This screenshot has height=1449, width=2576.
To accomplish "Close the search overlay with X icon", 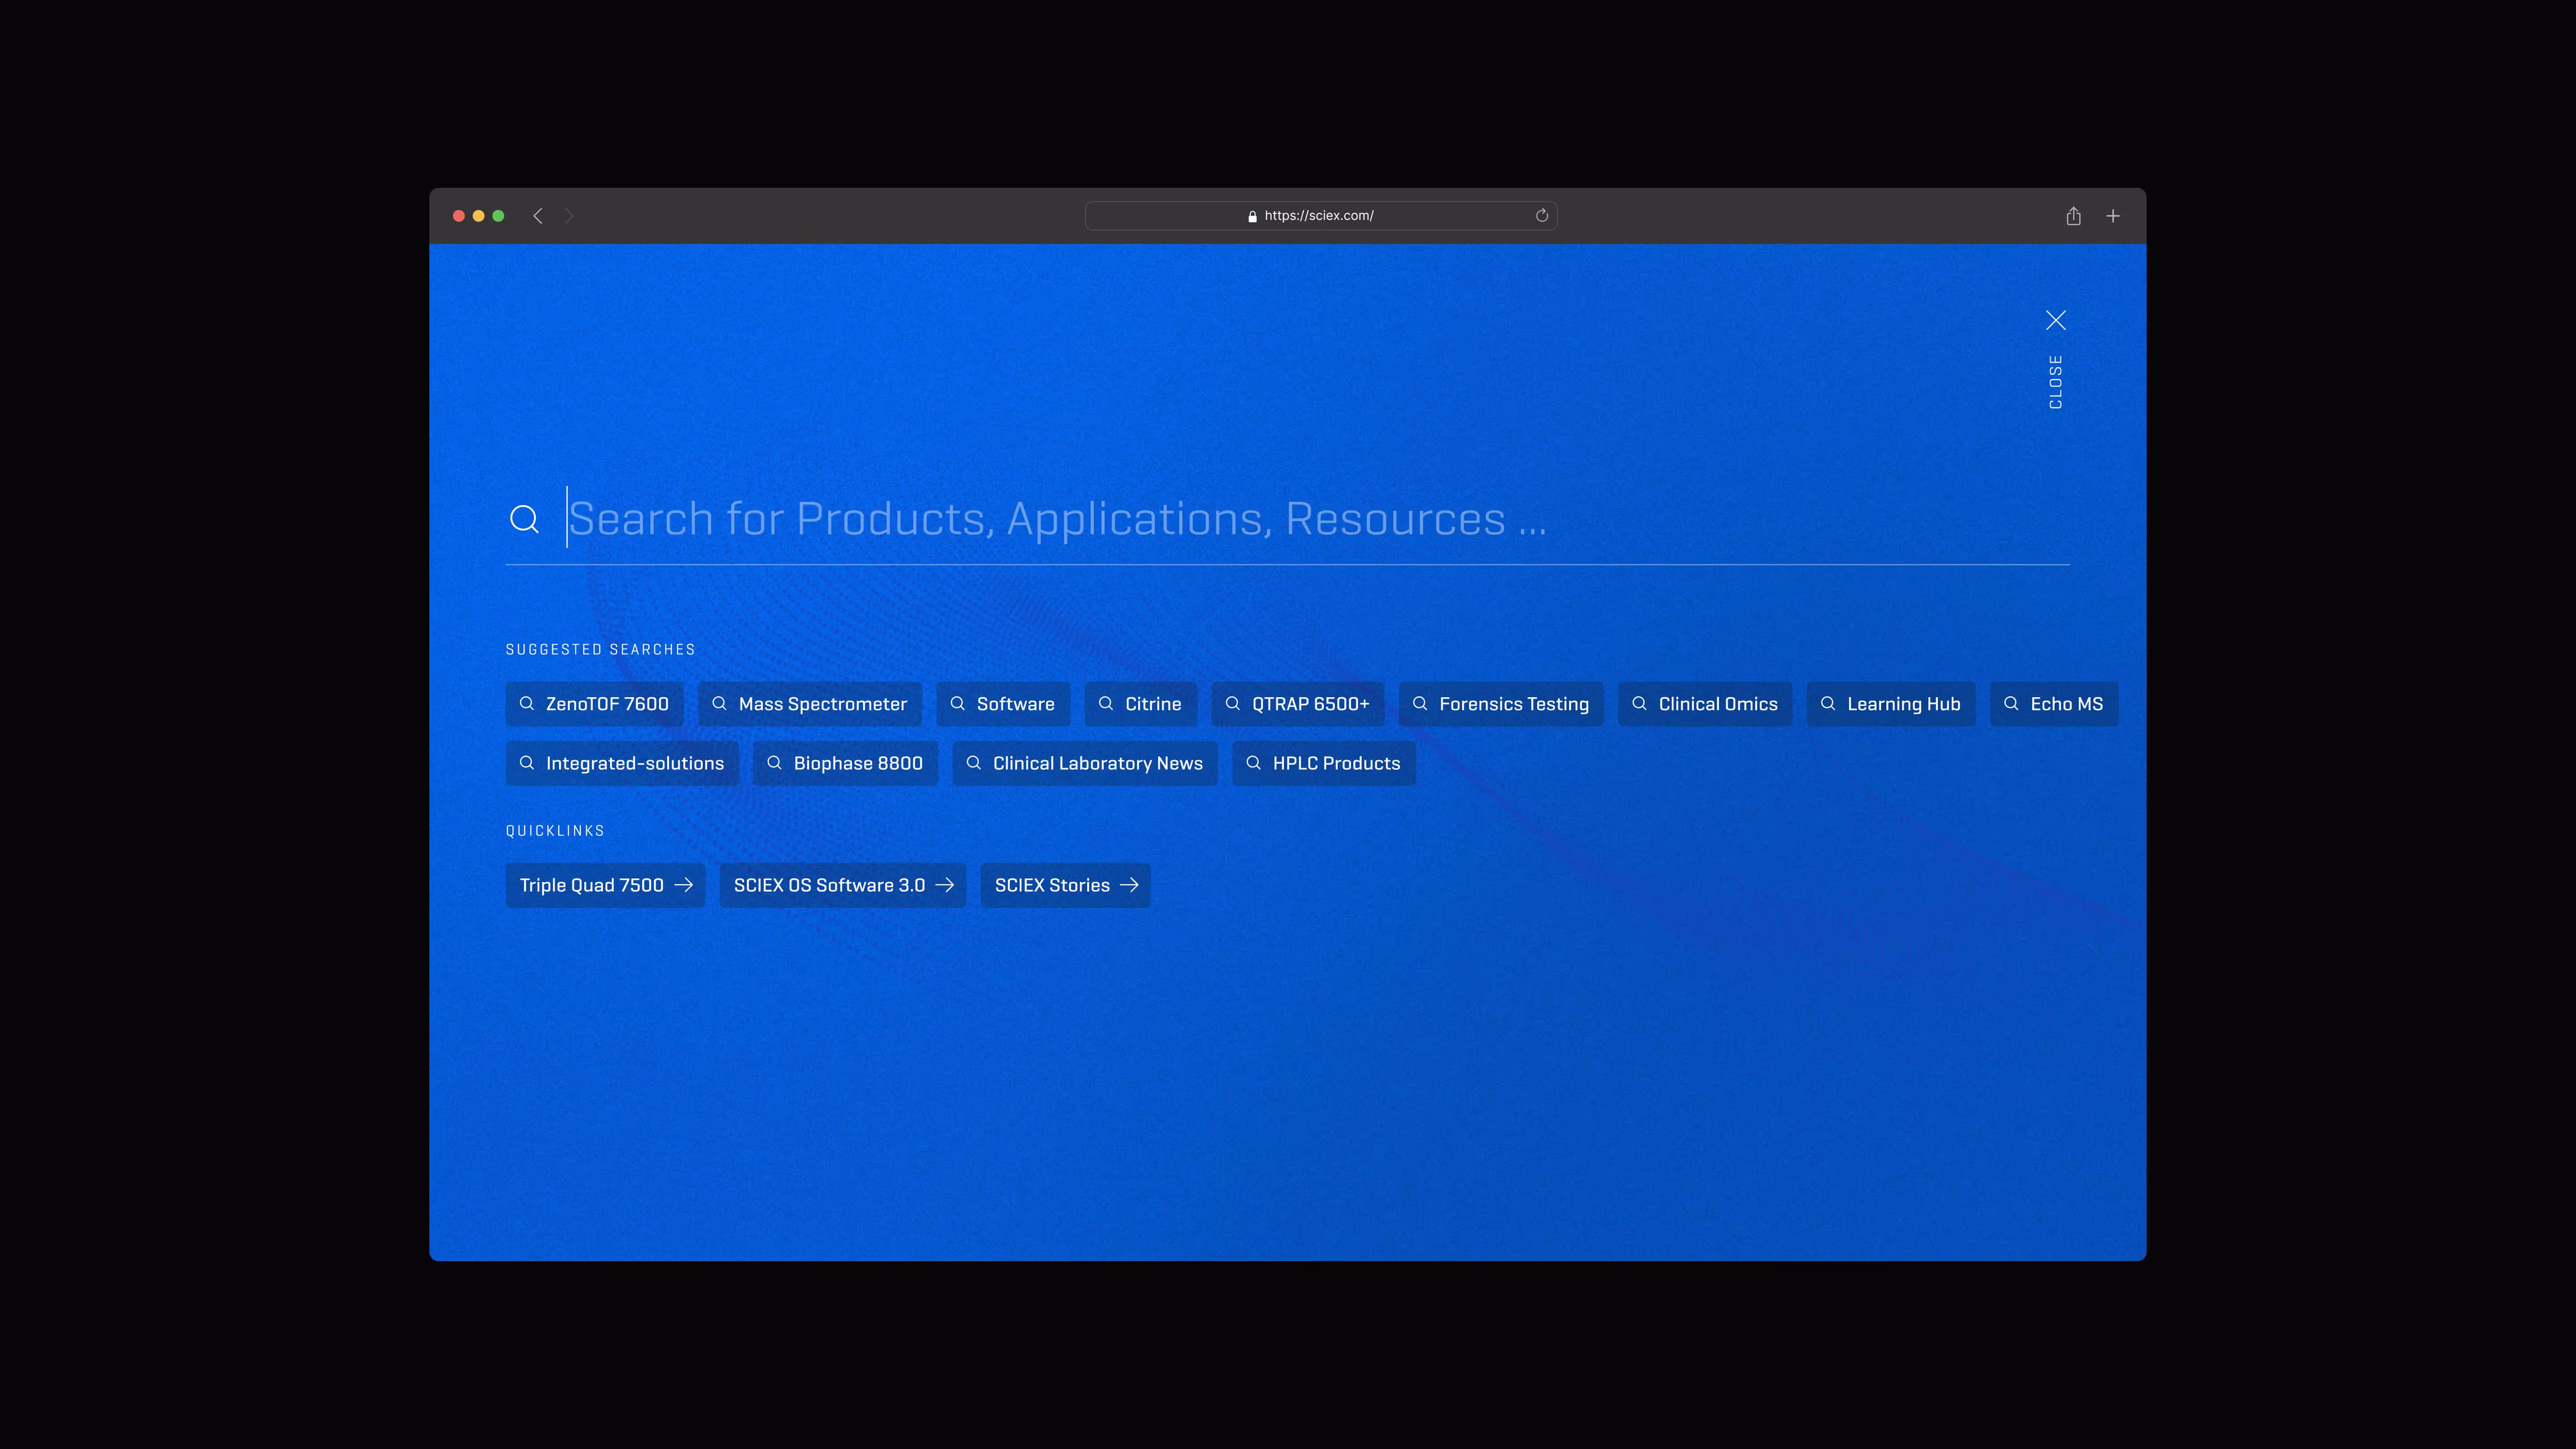I will (2056, 320).
